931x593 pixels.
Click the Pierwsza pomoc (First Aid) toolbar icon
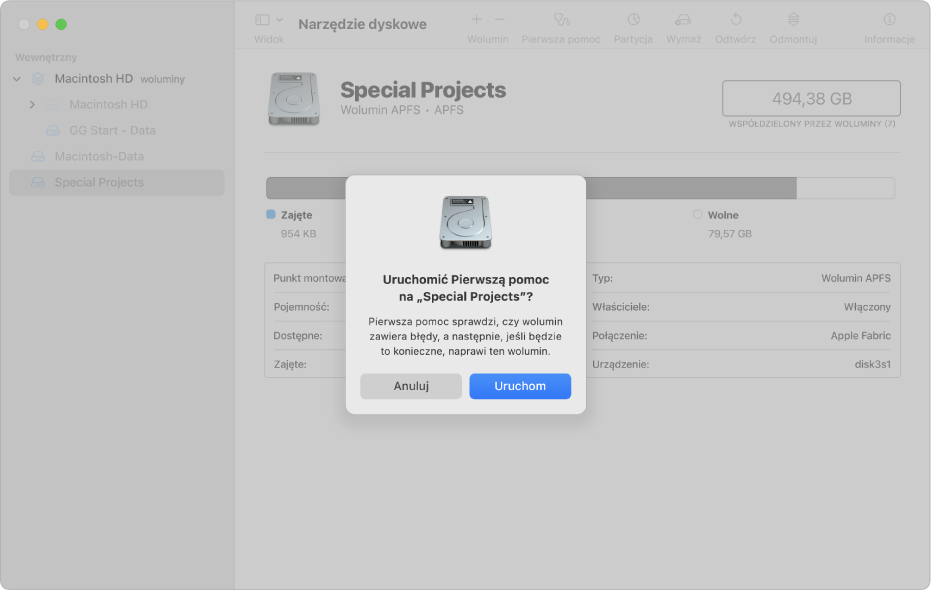pos(561,20)
